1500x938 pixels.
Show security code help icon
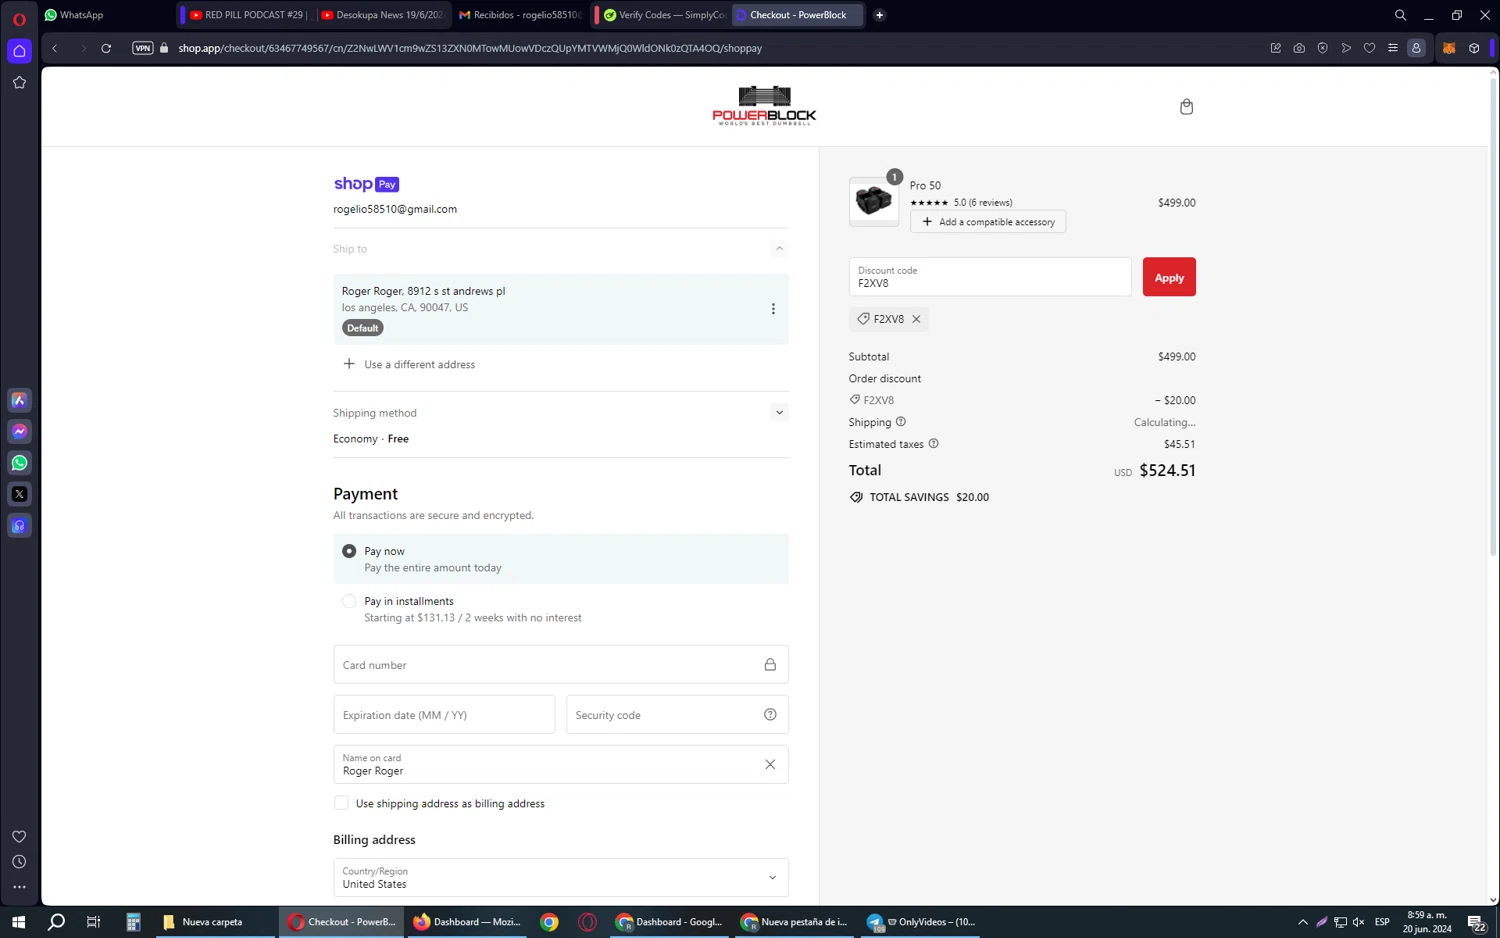click(770, 715)
